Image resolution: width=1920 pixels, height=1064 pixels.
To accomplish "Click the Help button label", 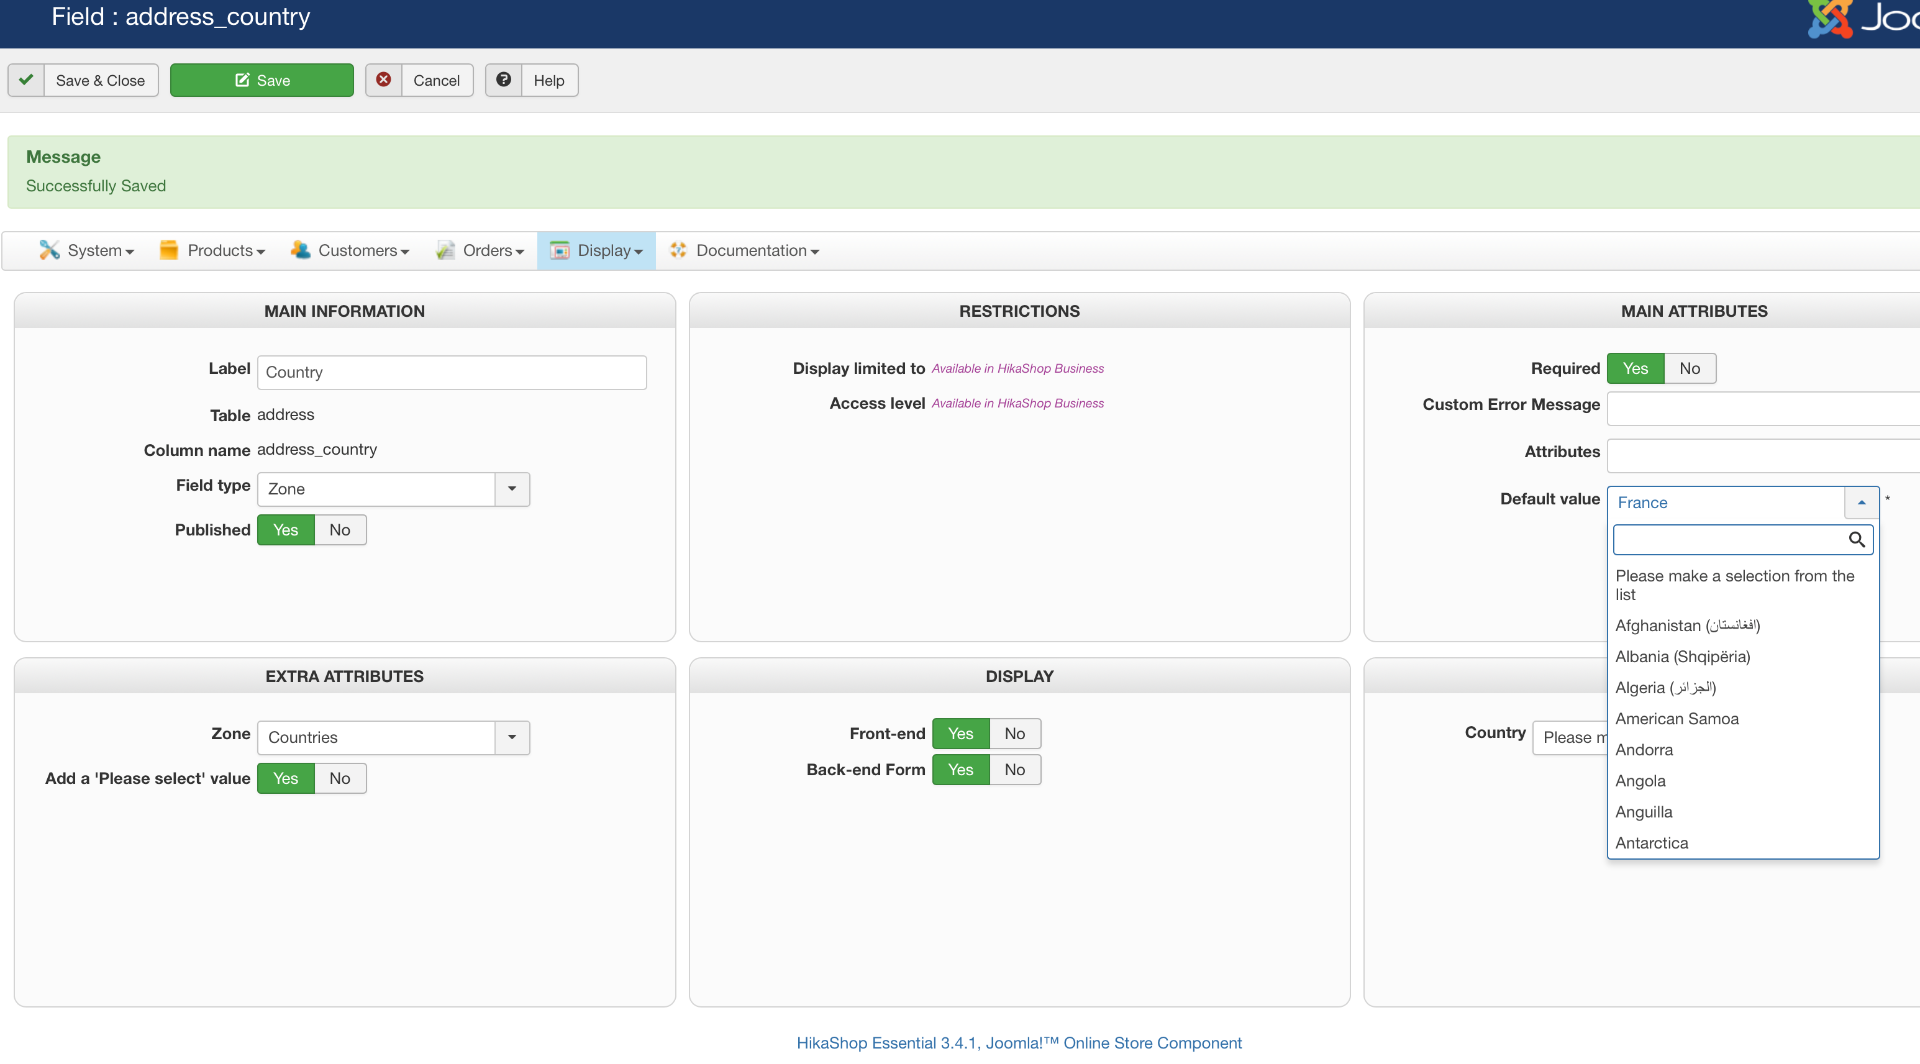I will pyautogui.click(x=549, y=81).
